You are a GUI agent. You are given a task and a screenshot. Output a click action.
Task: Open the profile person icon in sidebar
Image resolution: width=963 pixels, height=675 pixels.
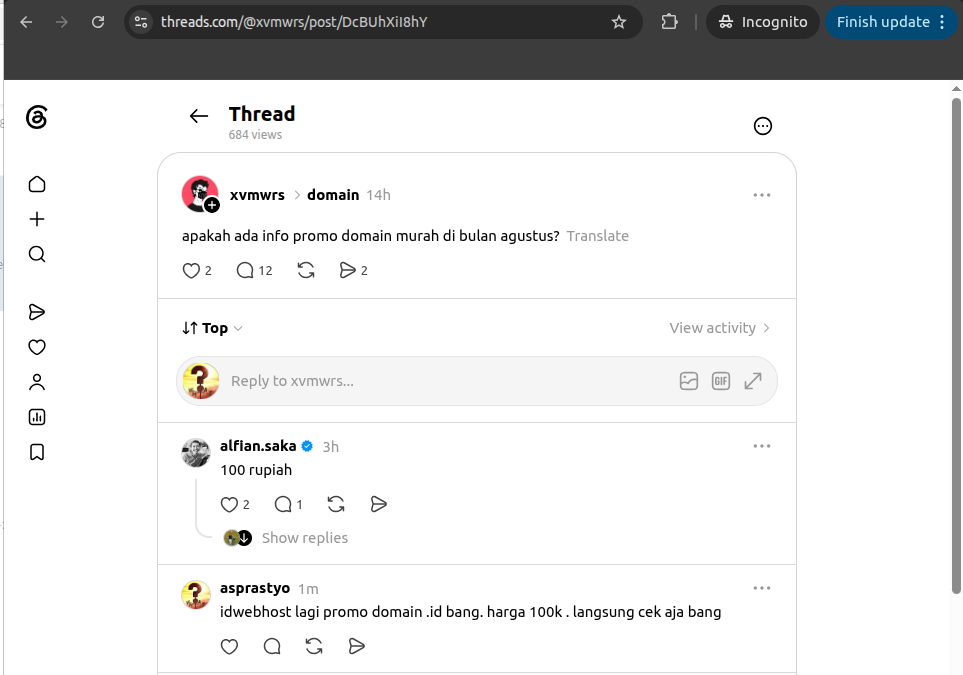[37, 382]
